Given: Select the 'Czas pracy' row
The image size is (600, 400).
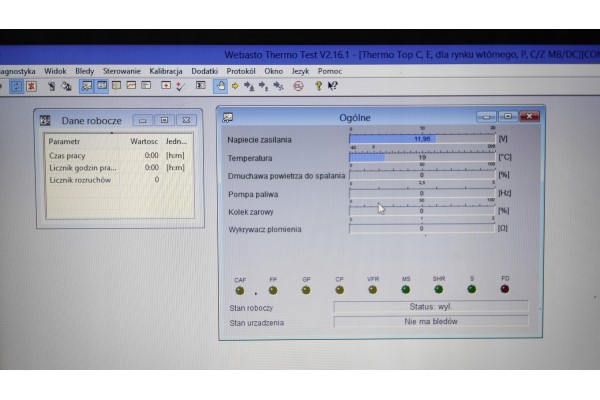Looking at the screenshot, I should (x=119, y=155).
